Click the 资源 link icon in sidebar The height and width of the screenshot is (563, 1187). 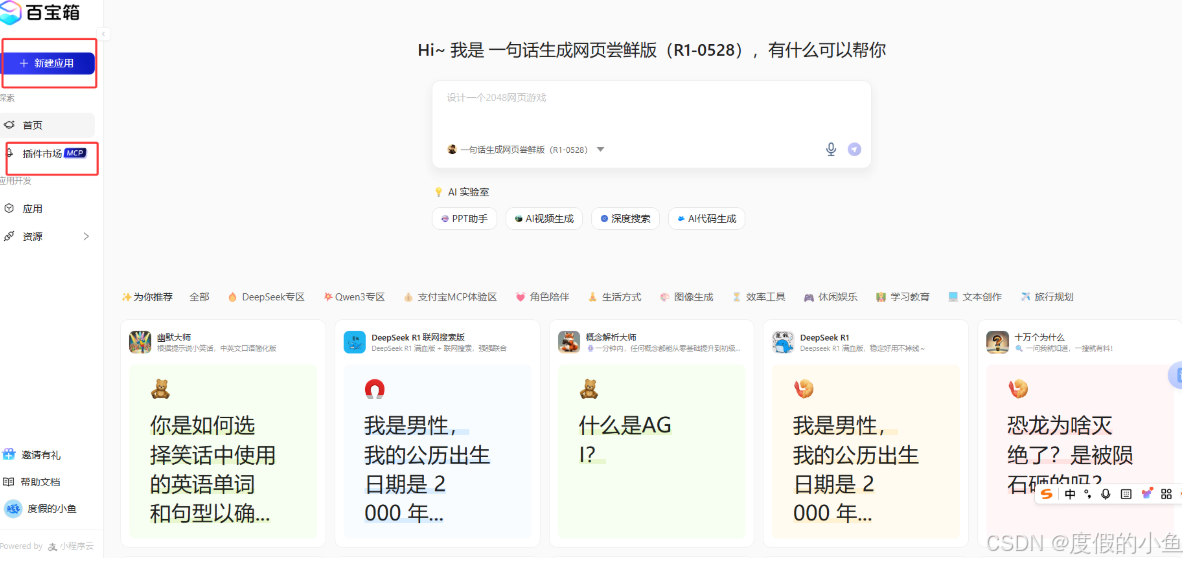(x=9, y=237)
